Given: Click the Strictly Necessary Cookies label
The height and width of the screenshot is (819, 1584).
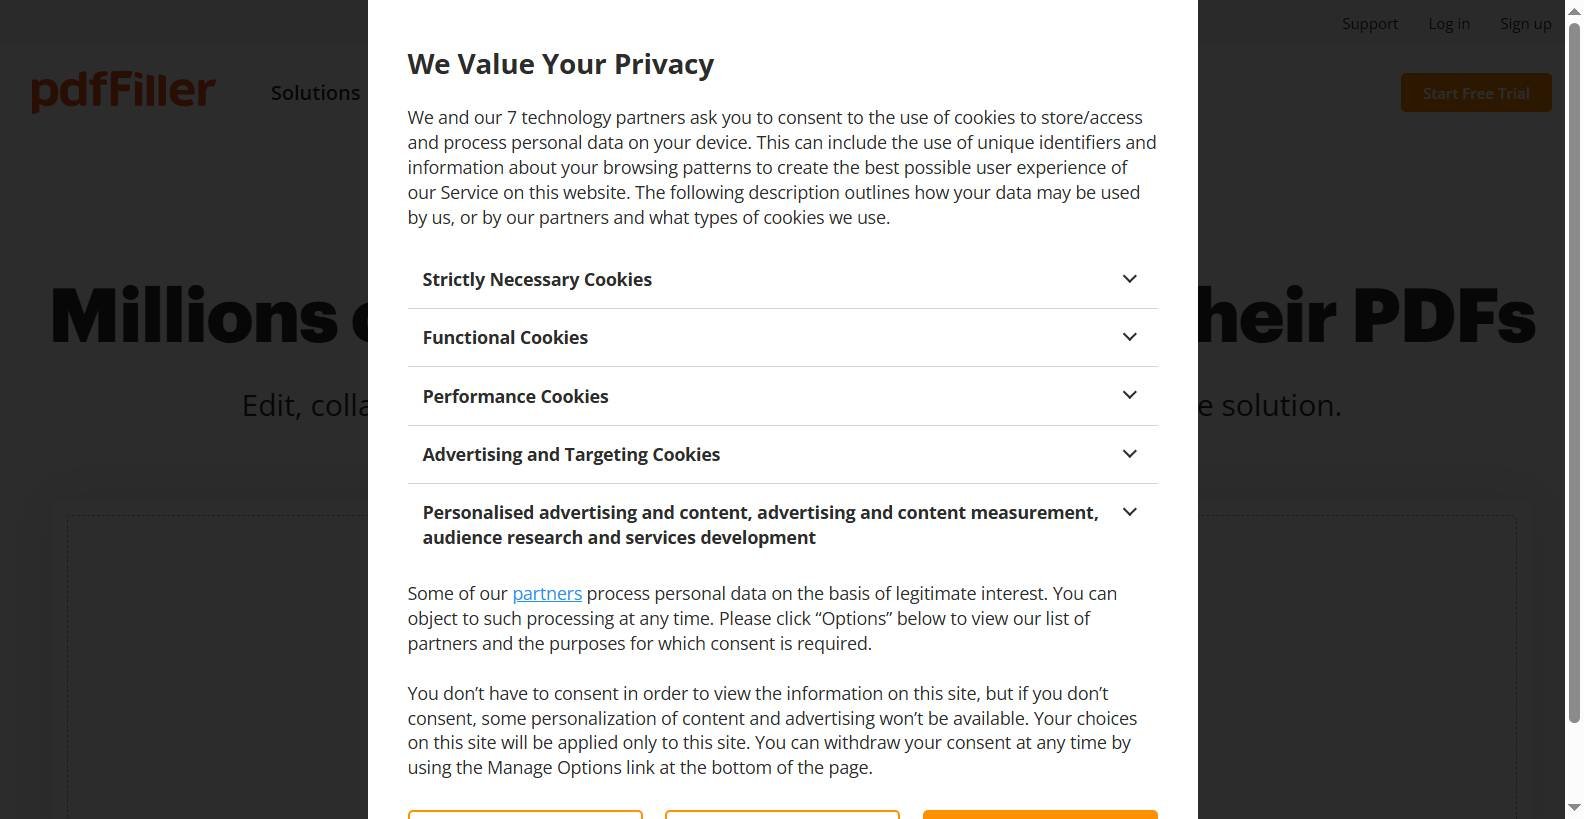Looking at the screenshot, I should [537, 280].
